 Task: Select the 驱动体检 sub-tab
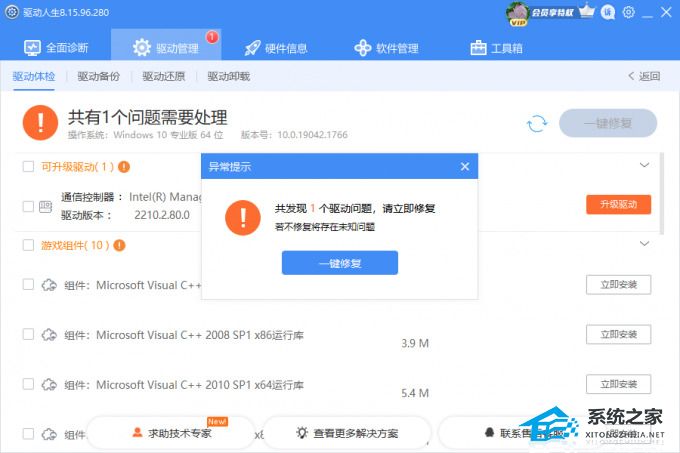[x=34, y=77]
